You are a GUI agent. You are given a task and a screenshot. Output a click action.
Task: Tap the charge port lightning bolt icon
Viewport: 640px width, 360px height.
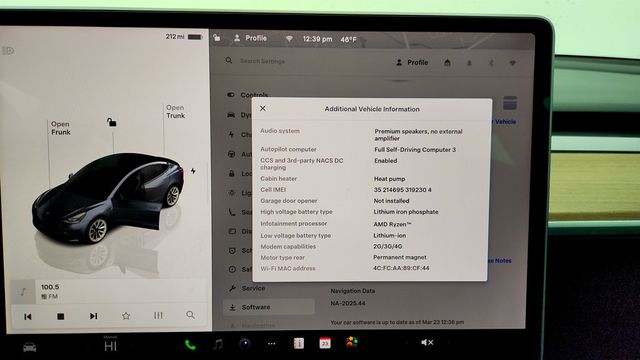pyautogui.click(x=193, y=171)
